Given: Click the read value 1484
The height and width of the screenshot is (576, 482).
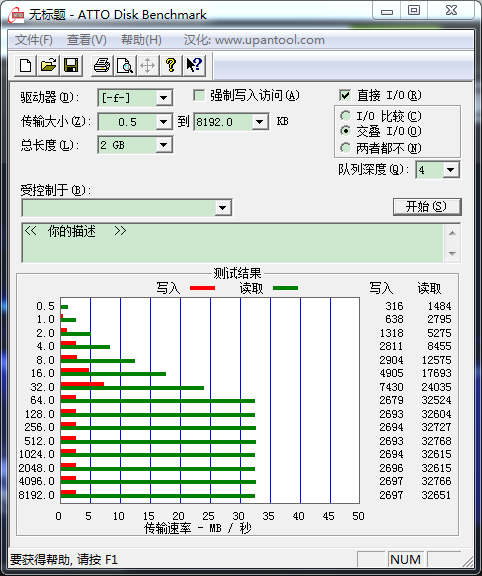Looking at the screenshot, I should click(439, 306).
